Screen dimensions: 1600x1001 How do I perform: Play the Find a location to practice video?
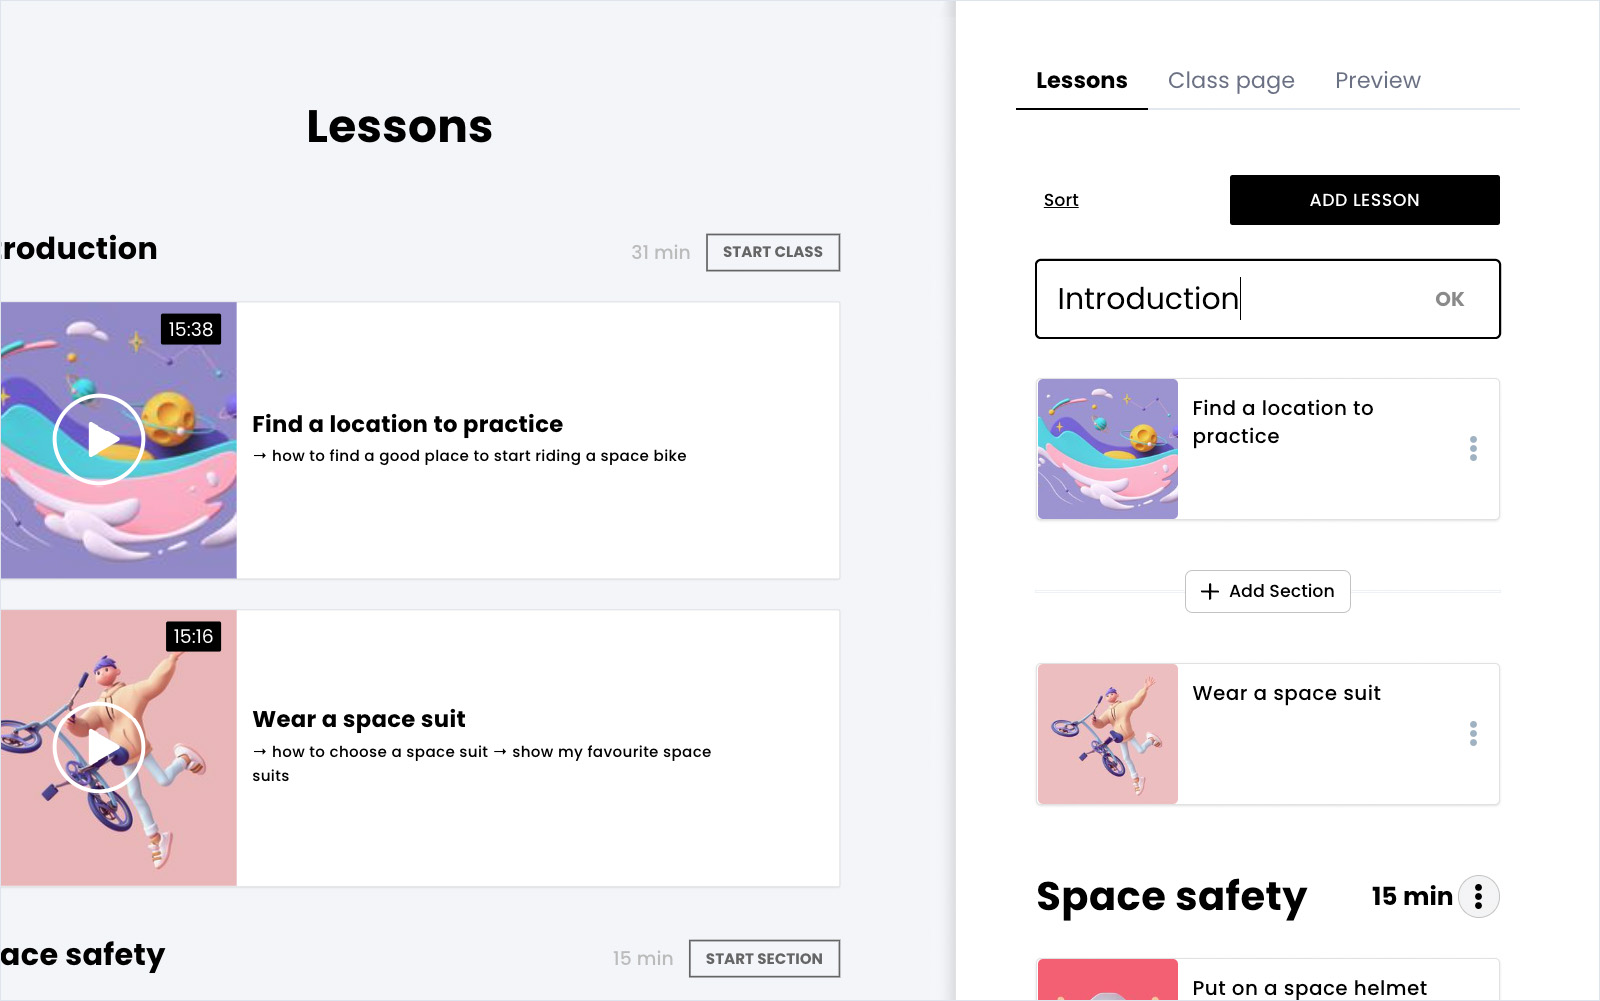pyautogui.click(x=99, y=439)
